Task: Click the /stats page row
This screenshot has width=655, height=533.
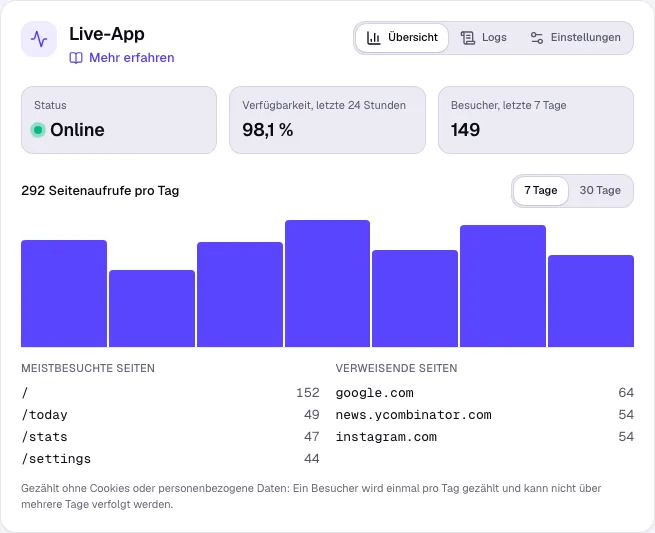Action: coord(170,437)
